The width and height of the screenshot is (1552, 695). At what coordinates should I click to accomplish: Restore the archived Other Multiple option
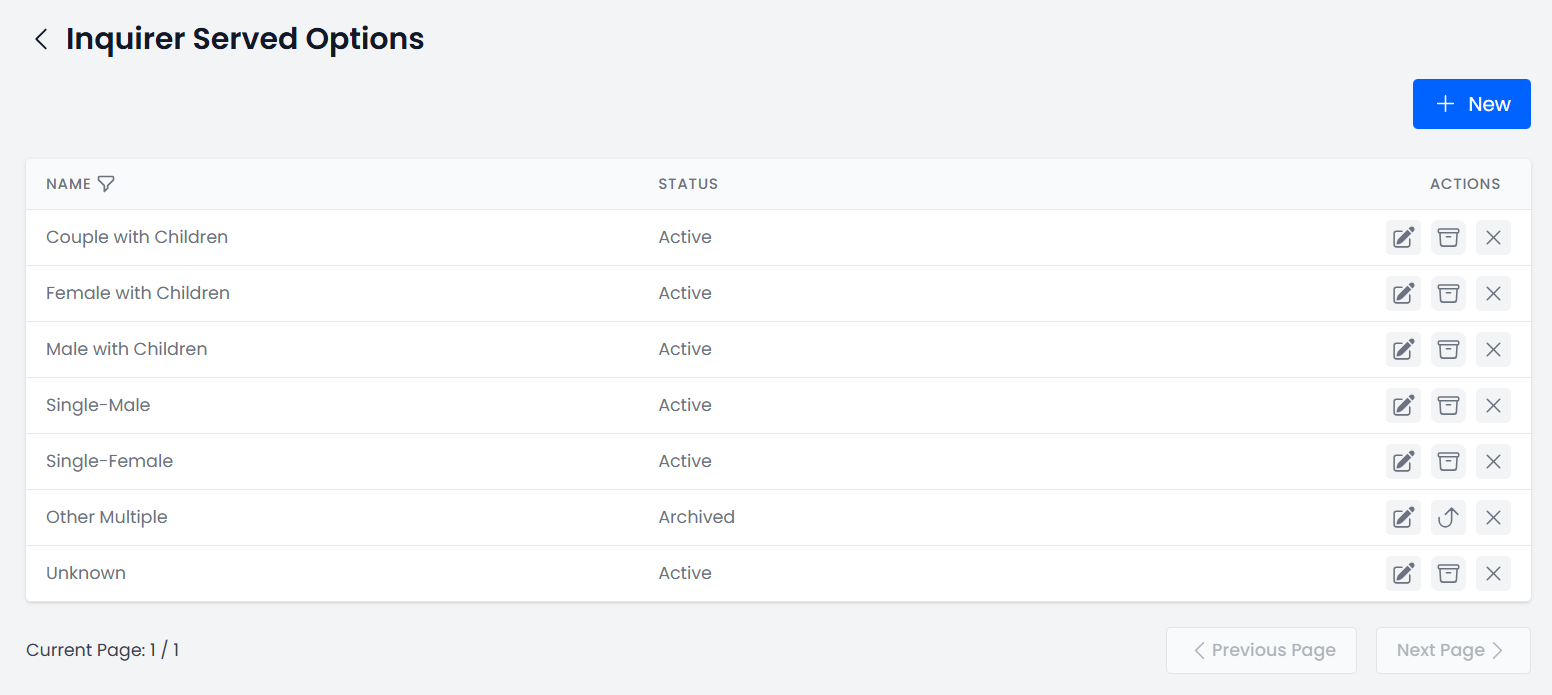click(x=1448, y=518)
